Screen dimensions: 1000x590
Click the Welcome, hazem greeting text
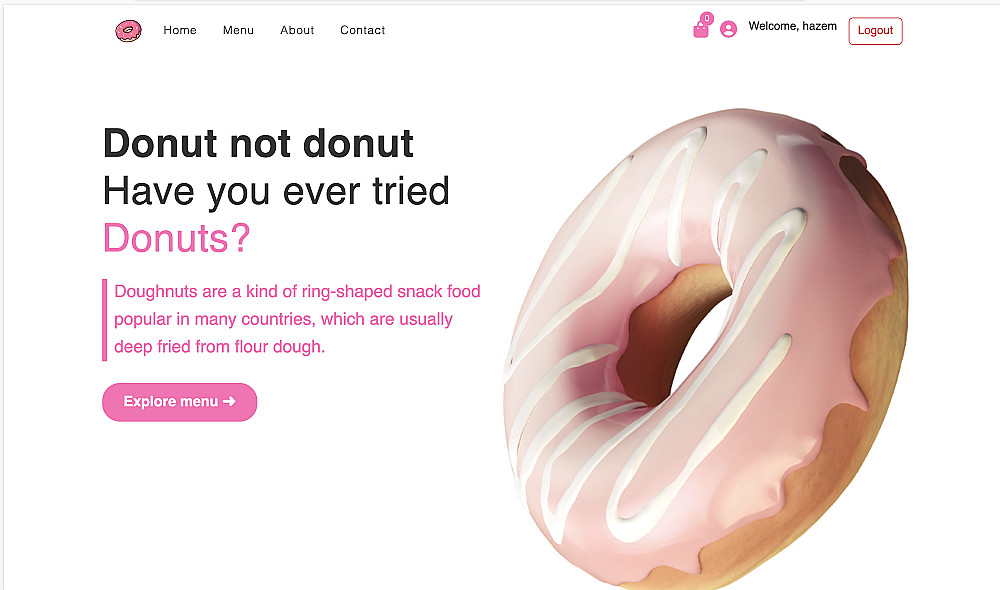(792, 26)
